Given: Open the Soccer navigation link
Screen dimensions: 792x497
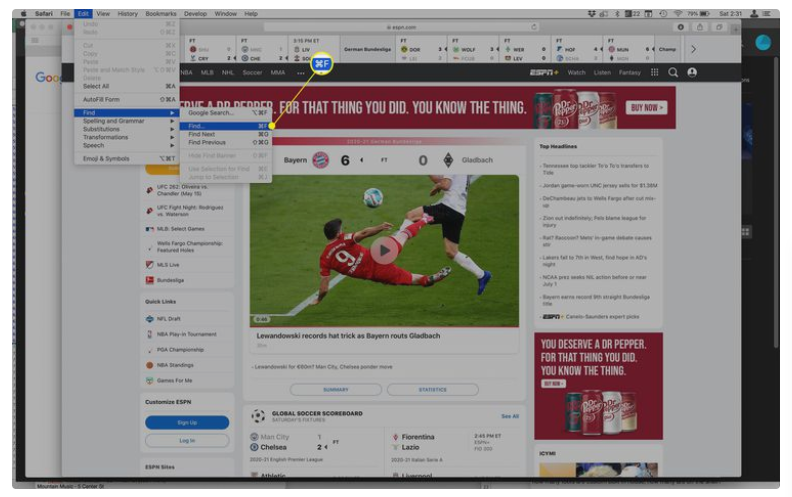Looking at the screenshot, I should click(x=252, y=73).
